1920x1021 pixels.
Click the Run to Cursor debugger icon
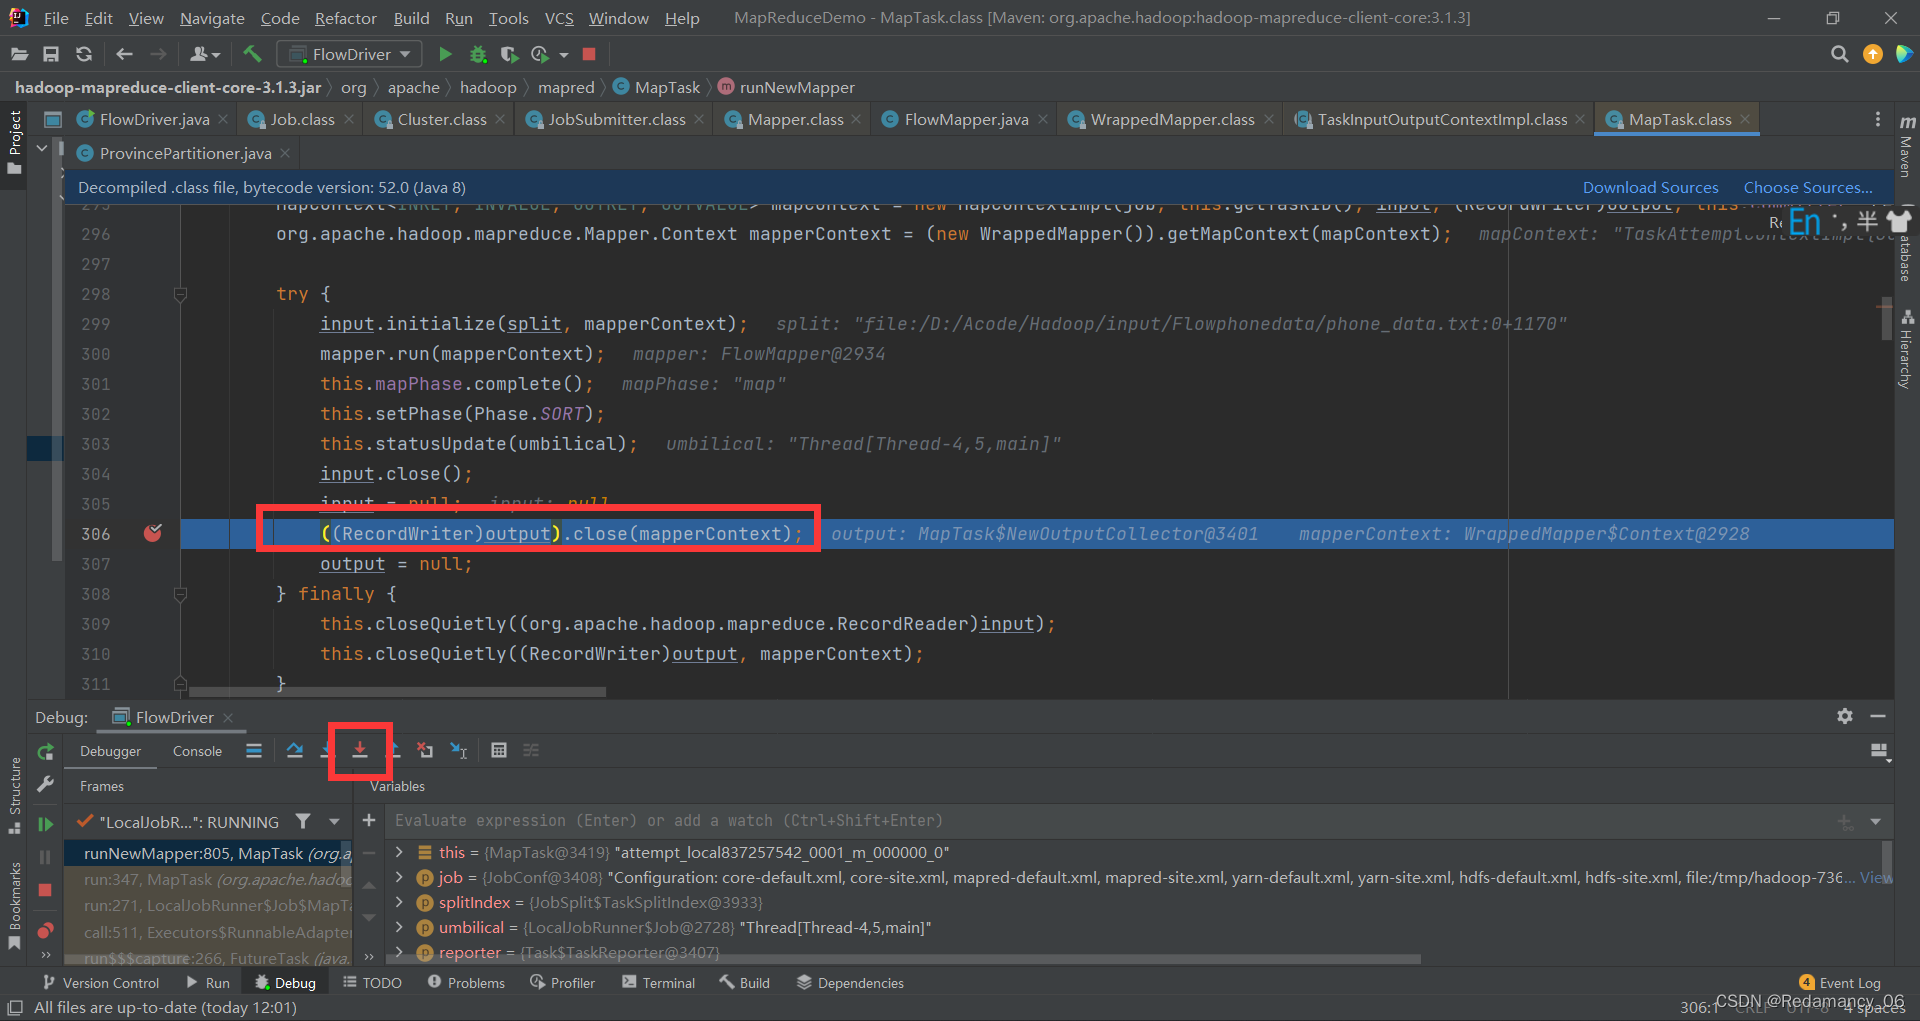(459, 750)
